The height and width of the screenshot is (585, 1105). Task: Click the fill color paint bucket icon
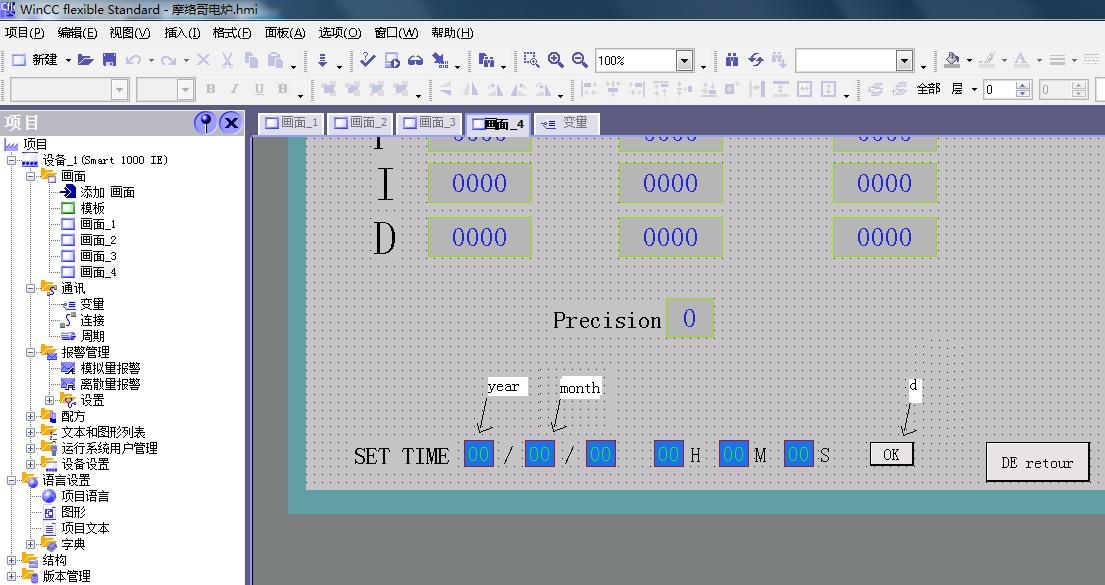pos(952,60)
